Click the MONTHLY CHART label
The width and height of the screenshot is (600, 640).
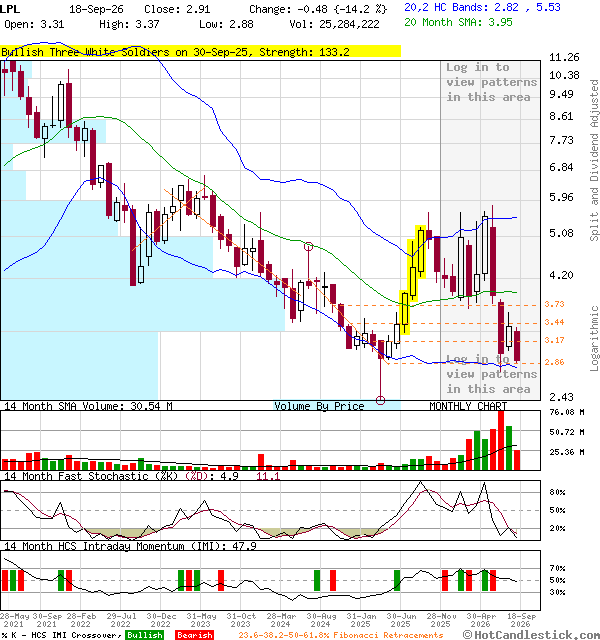click(x=468, y=406)
